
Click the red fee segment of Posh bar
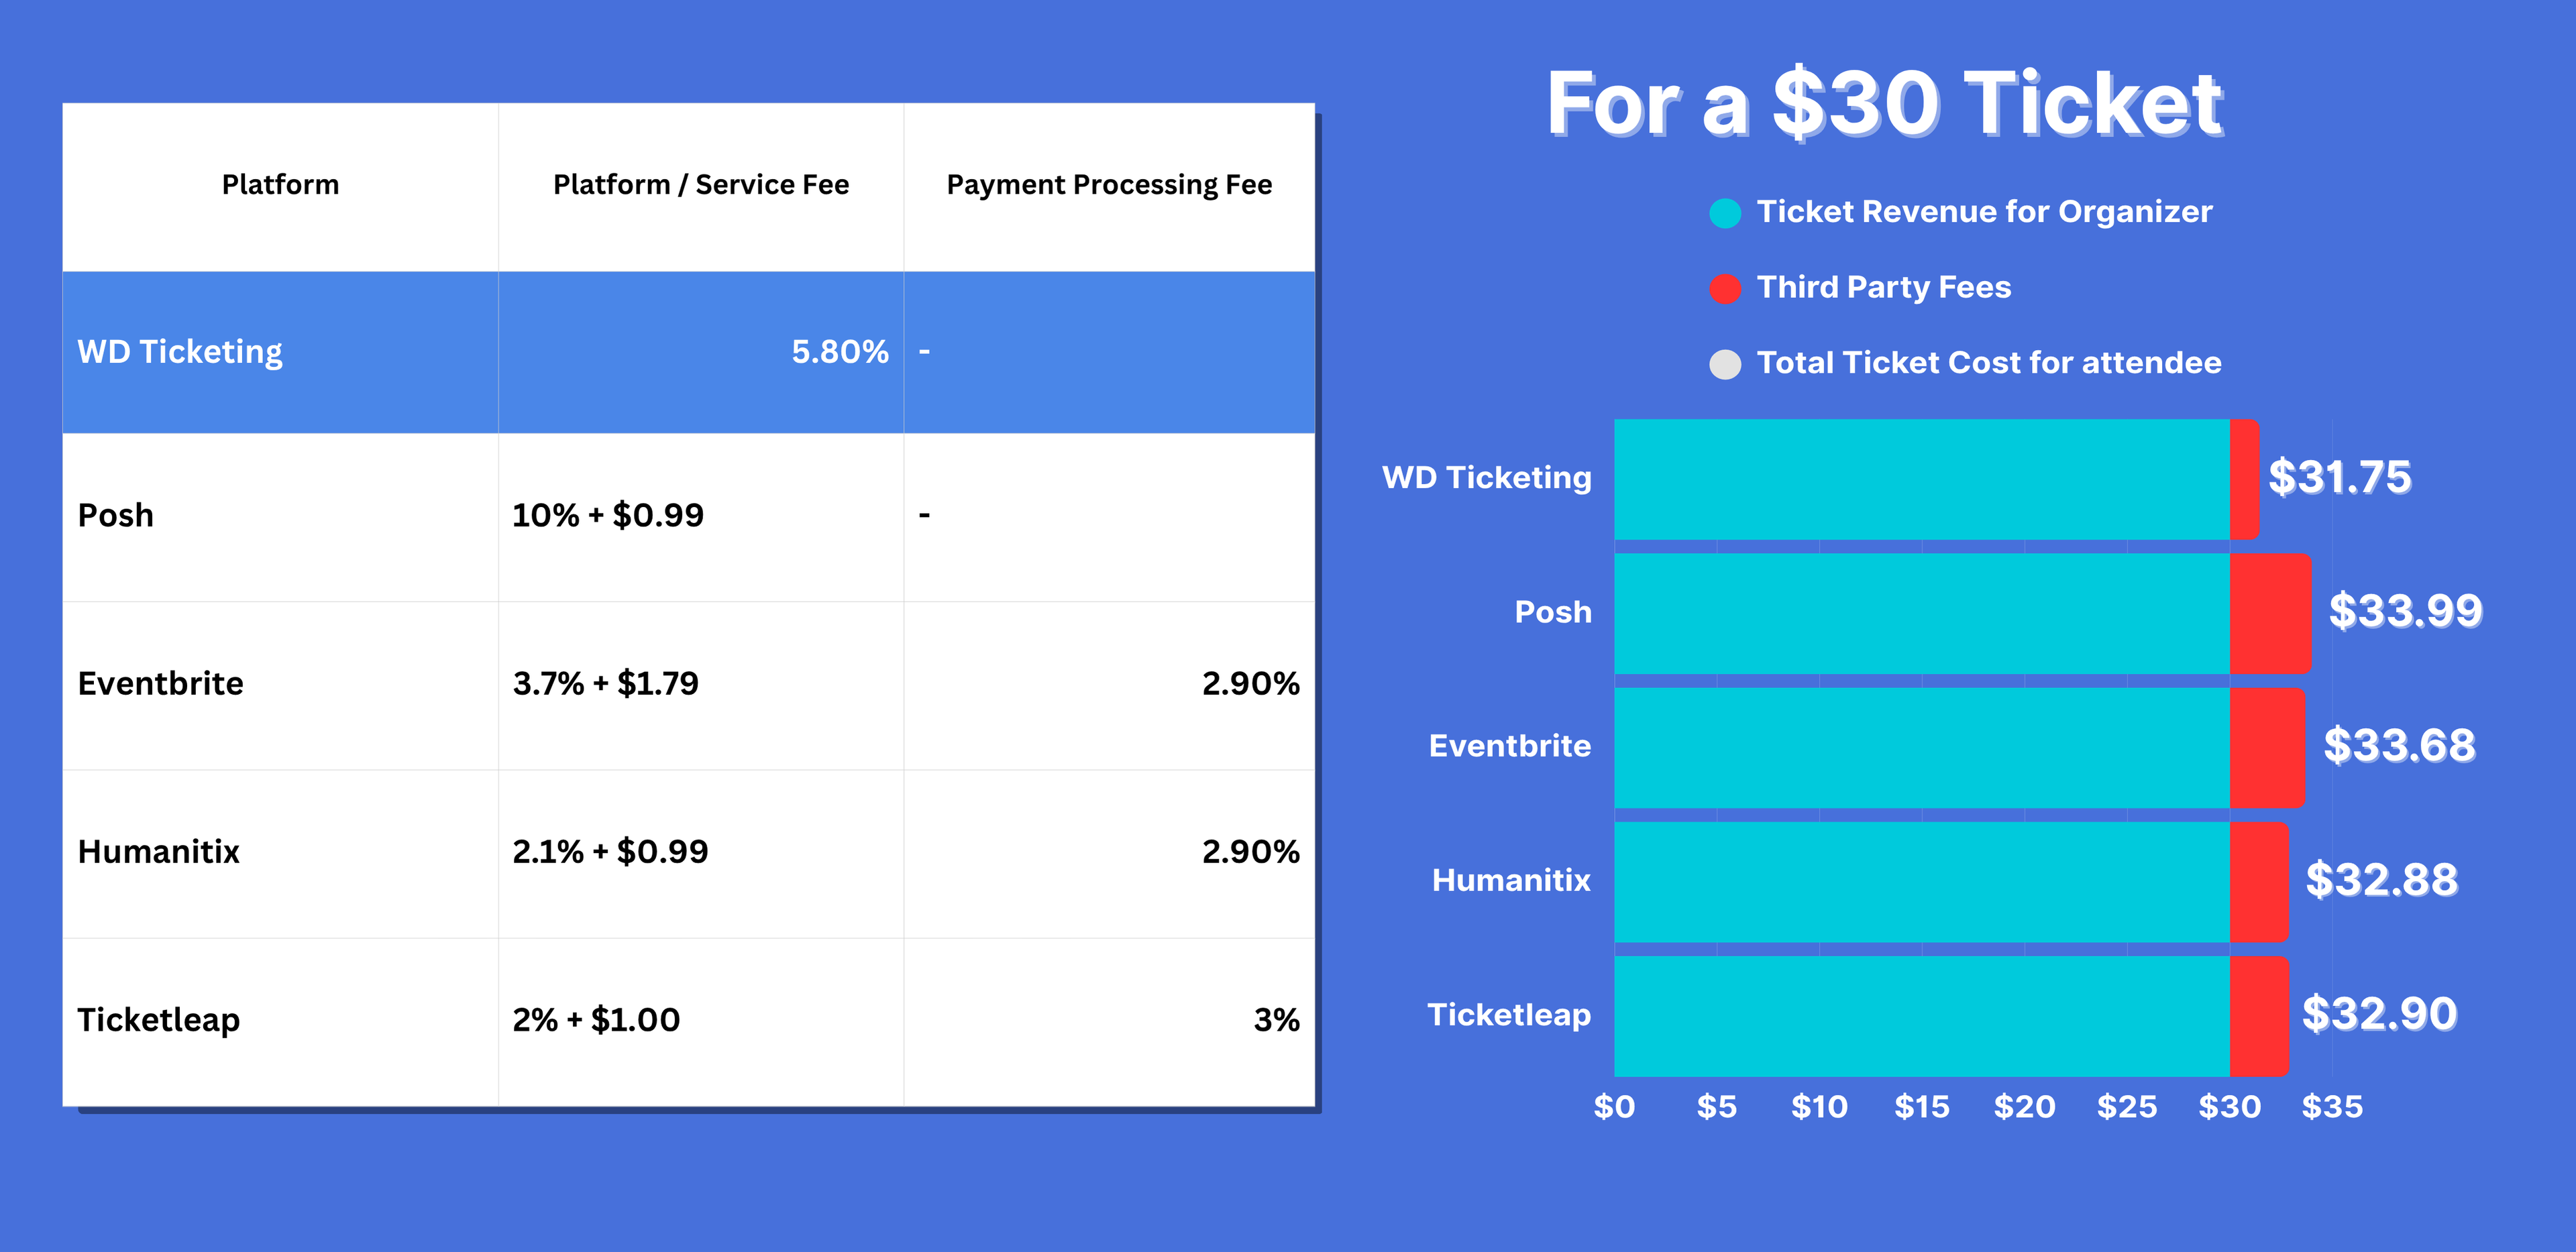tap(2269, 613)
